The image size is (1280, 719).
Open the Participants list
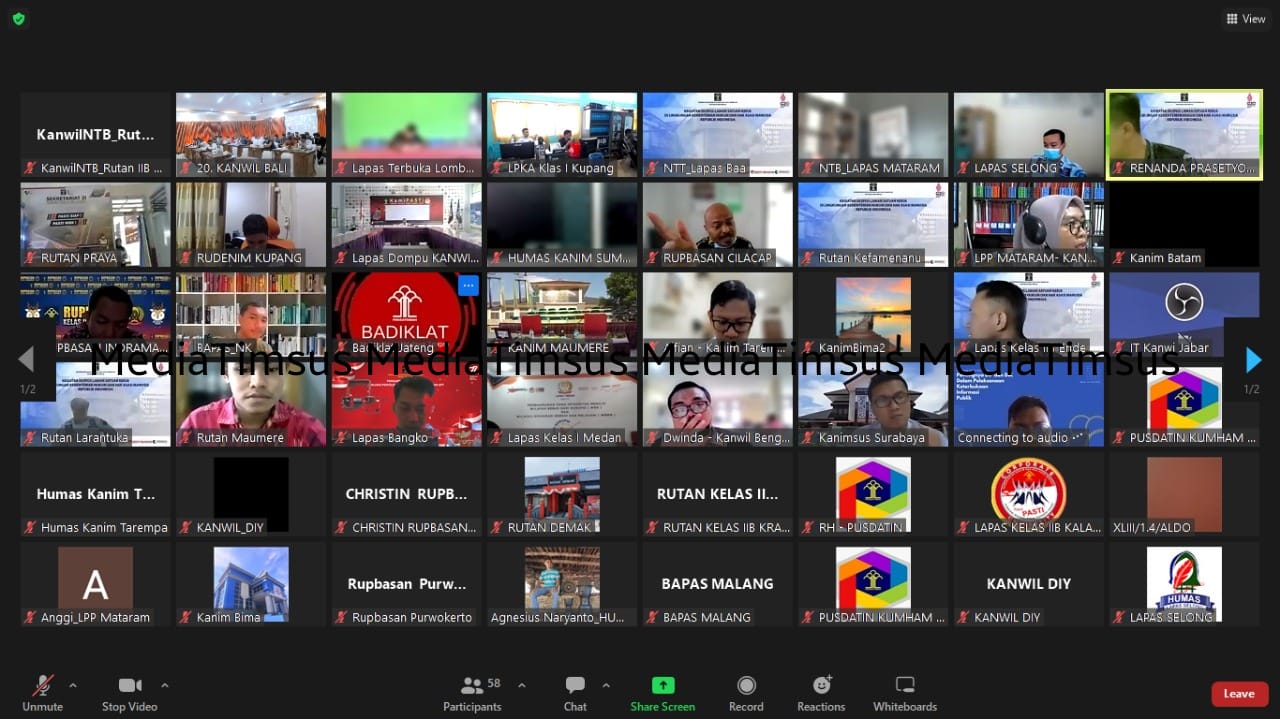click(472, 693)
